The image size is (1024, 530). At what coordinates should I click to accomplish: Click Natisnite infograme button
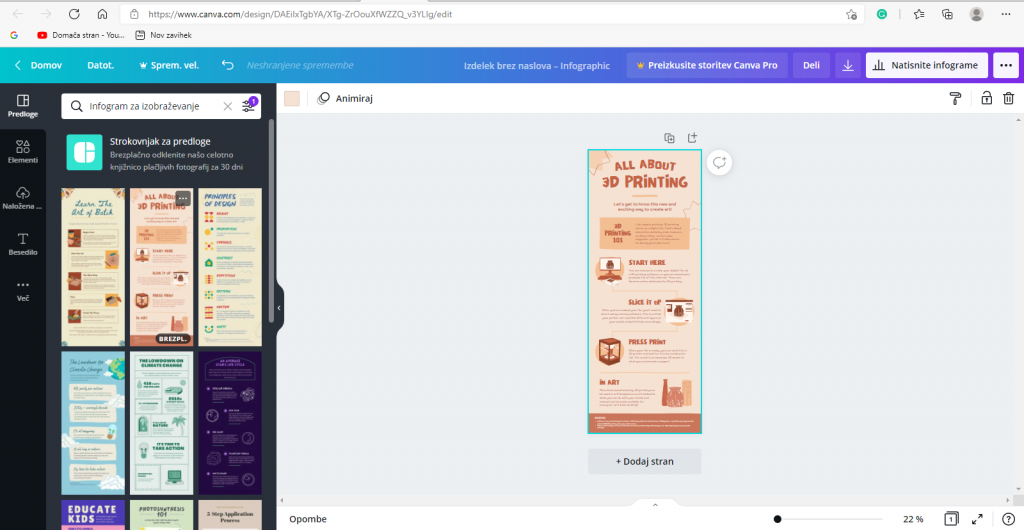click(x=927, y=65)
